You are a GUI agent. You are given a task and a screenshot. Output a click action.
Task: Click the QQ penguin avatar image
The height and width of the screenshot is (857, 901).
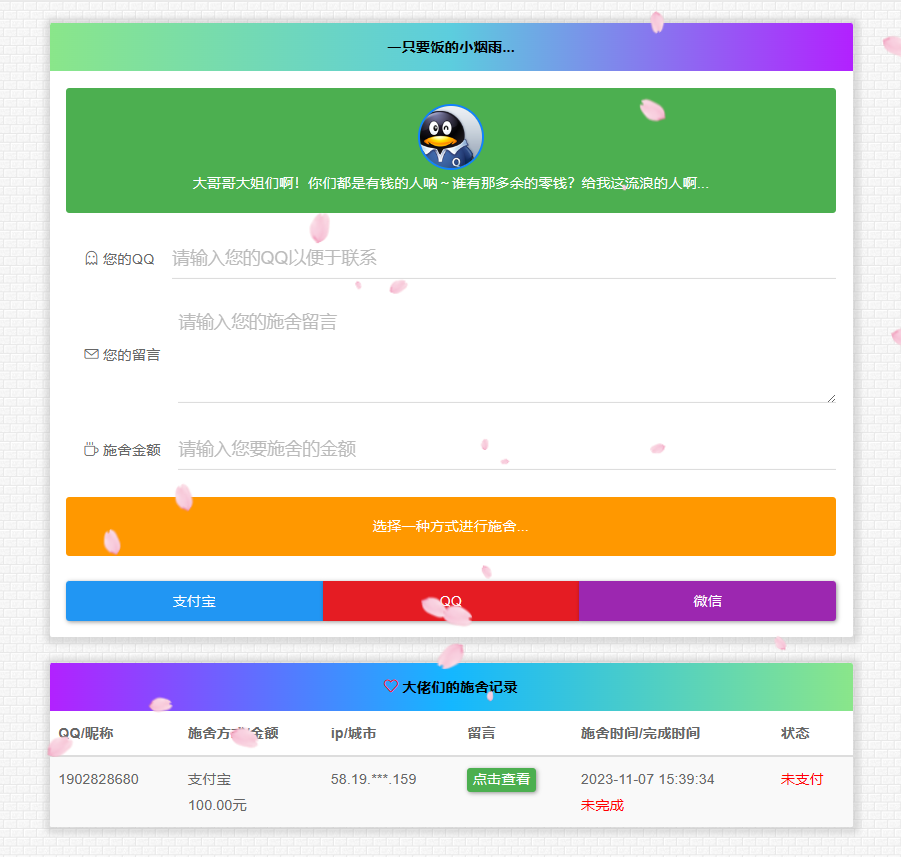(x=450, y=137)
